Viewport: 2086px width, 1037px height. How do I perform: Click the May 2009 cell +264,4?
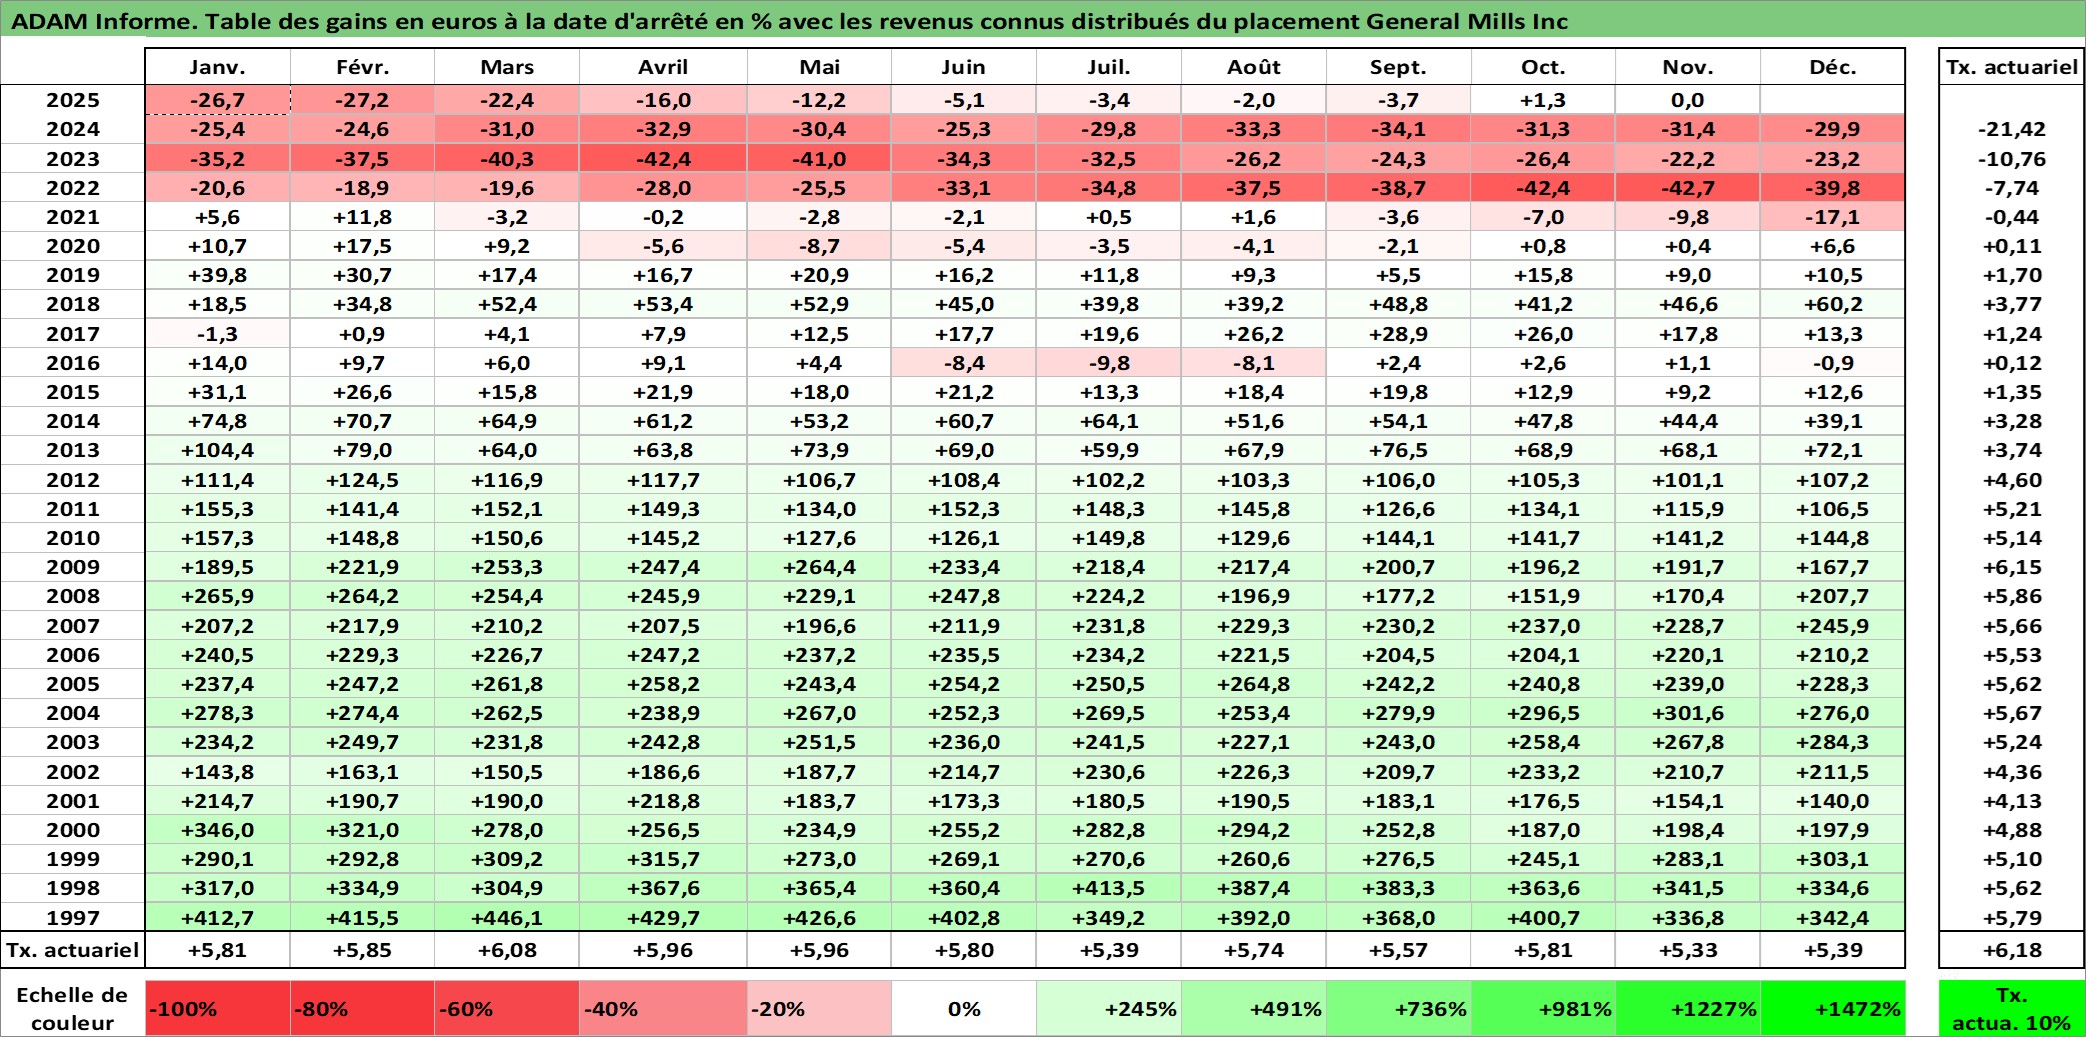[819, 567]
